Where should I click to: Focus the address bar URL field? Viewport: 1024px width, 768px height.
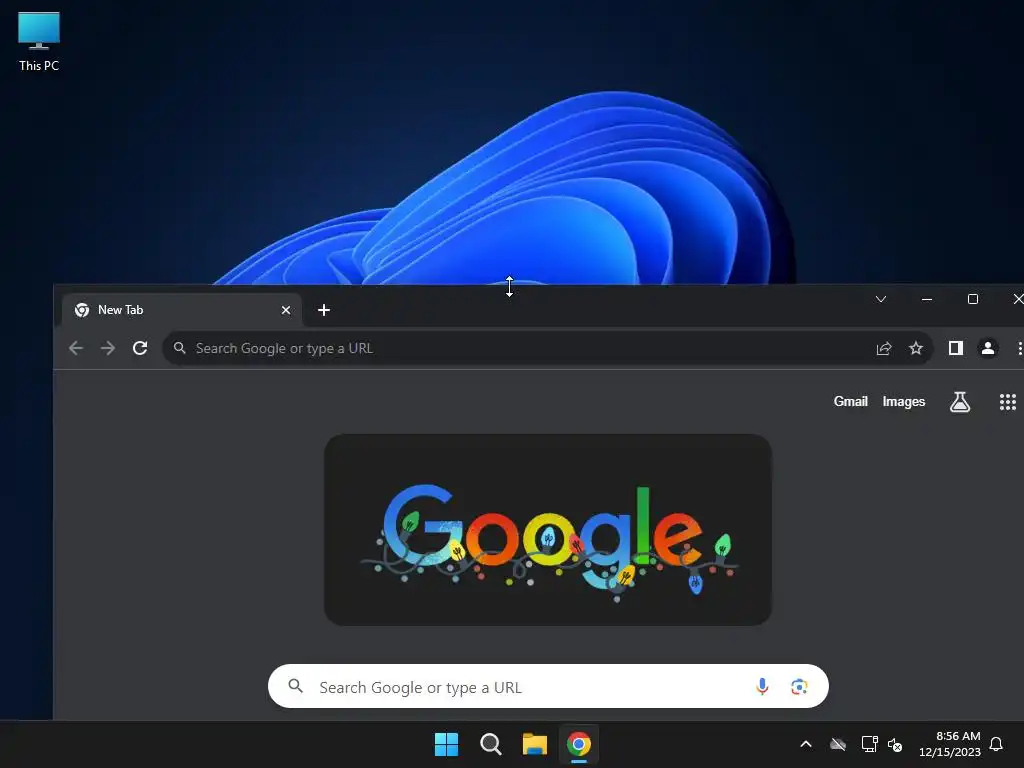click(547, 348)
